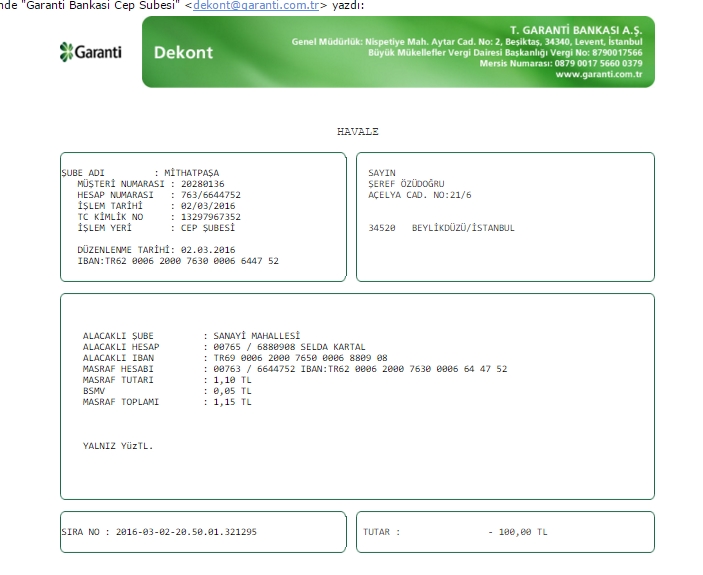Click the AÇELYA CAD. NO:21/6 address

420,195
